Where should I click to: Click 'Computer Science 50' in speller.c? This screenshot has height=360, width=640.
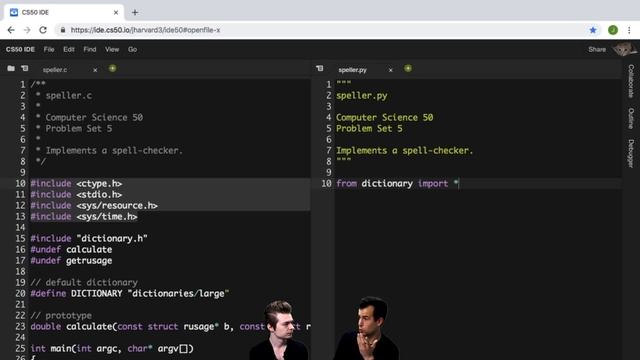point(94,118)
